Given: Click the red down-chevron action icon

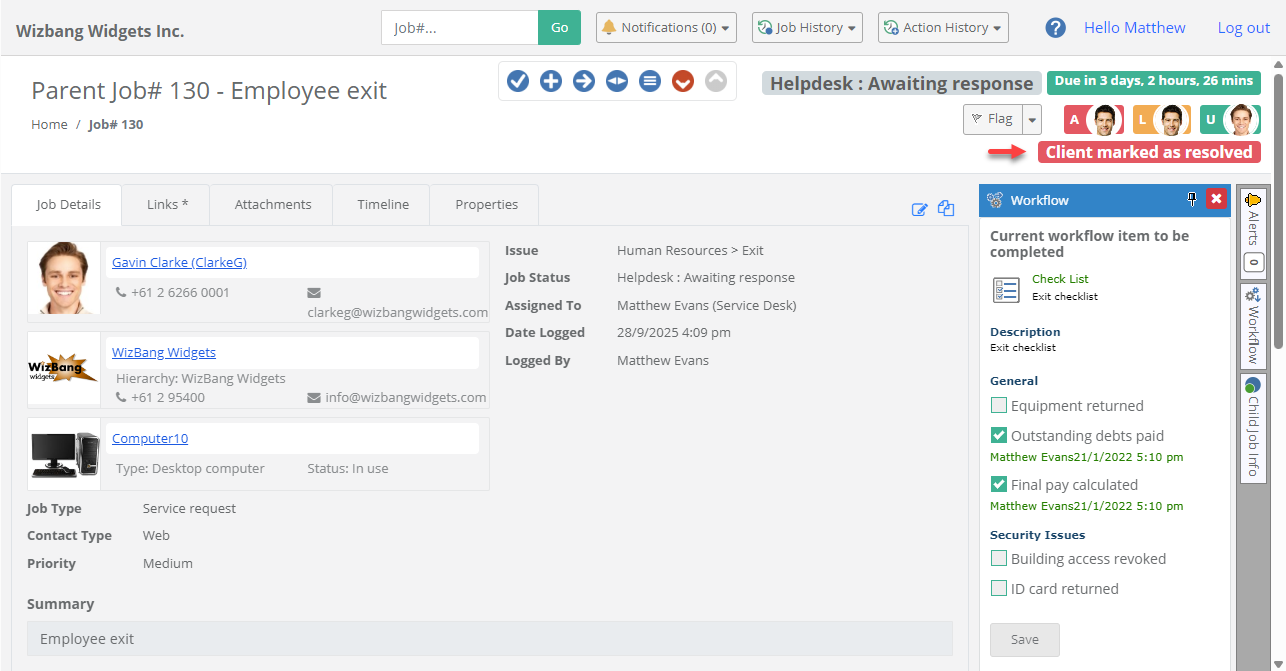Looking at the screenshot, I should tap(683, 81).
